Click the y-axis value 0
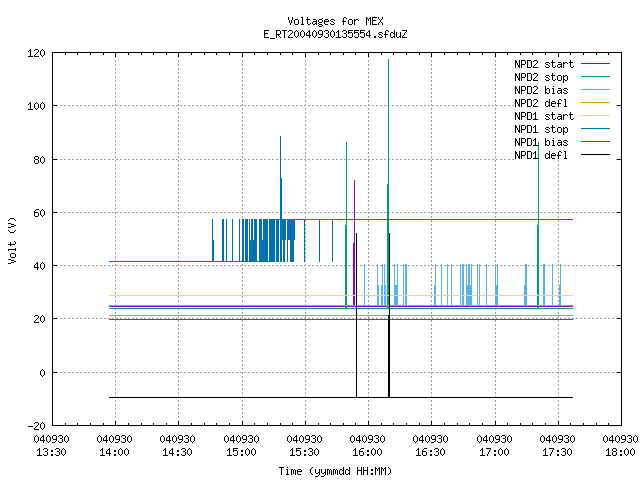The width and height of the screenshot is (640, 480). coord(42,373)
